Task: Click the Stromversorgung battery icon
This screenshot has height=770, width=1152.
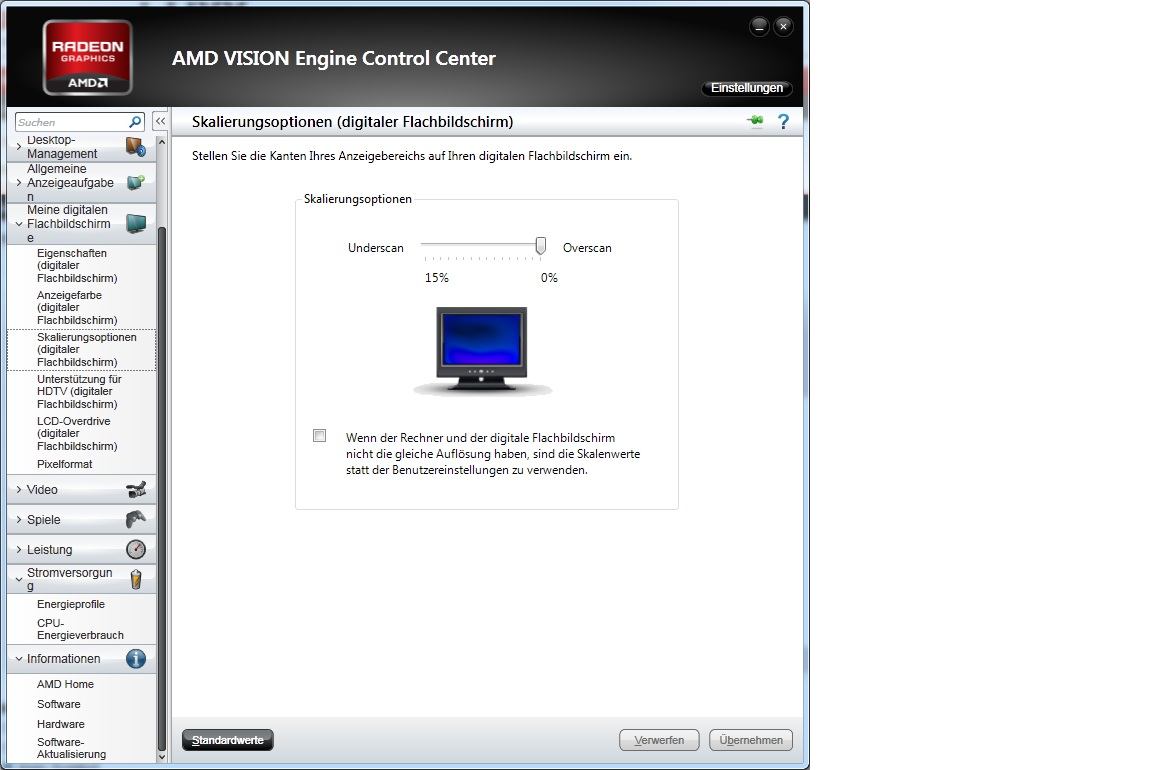Action: click(136, 579)
